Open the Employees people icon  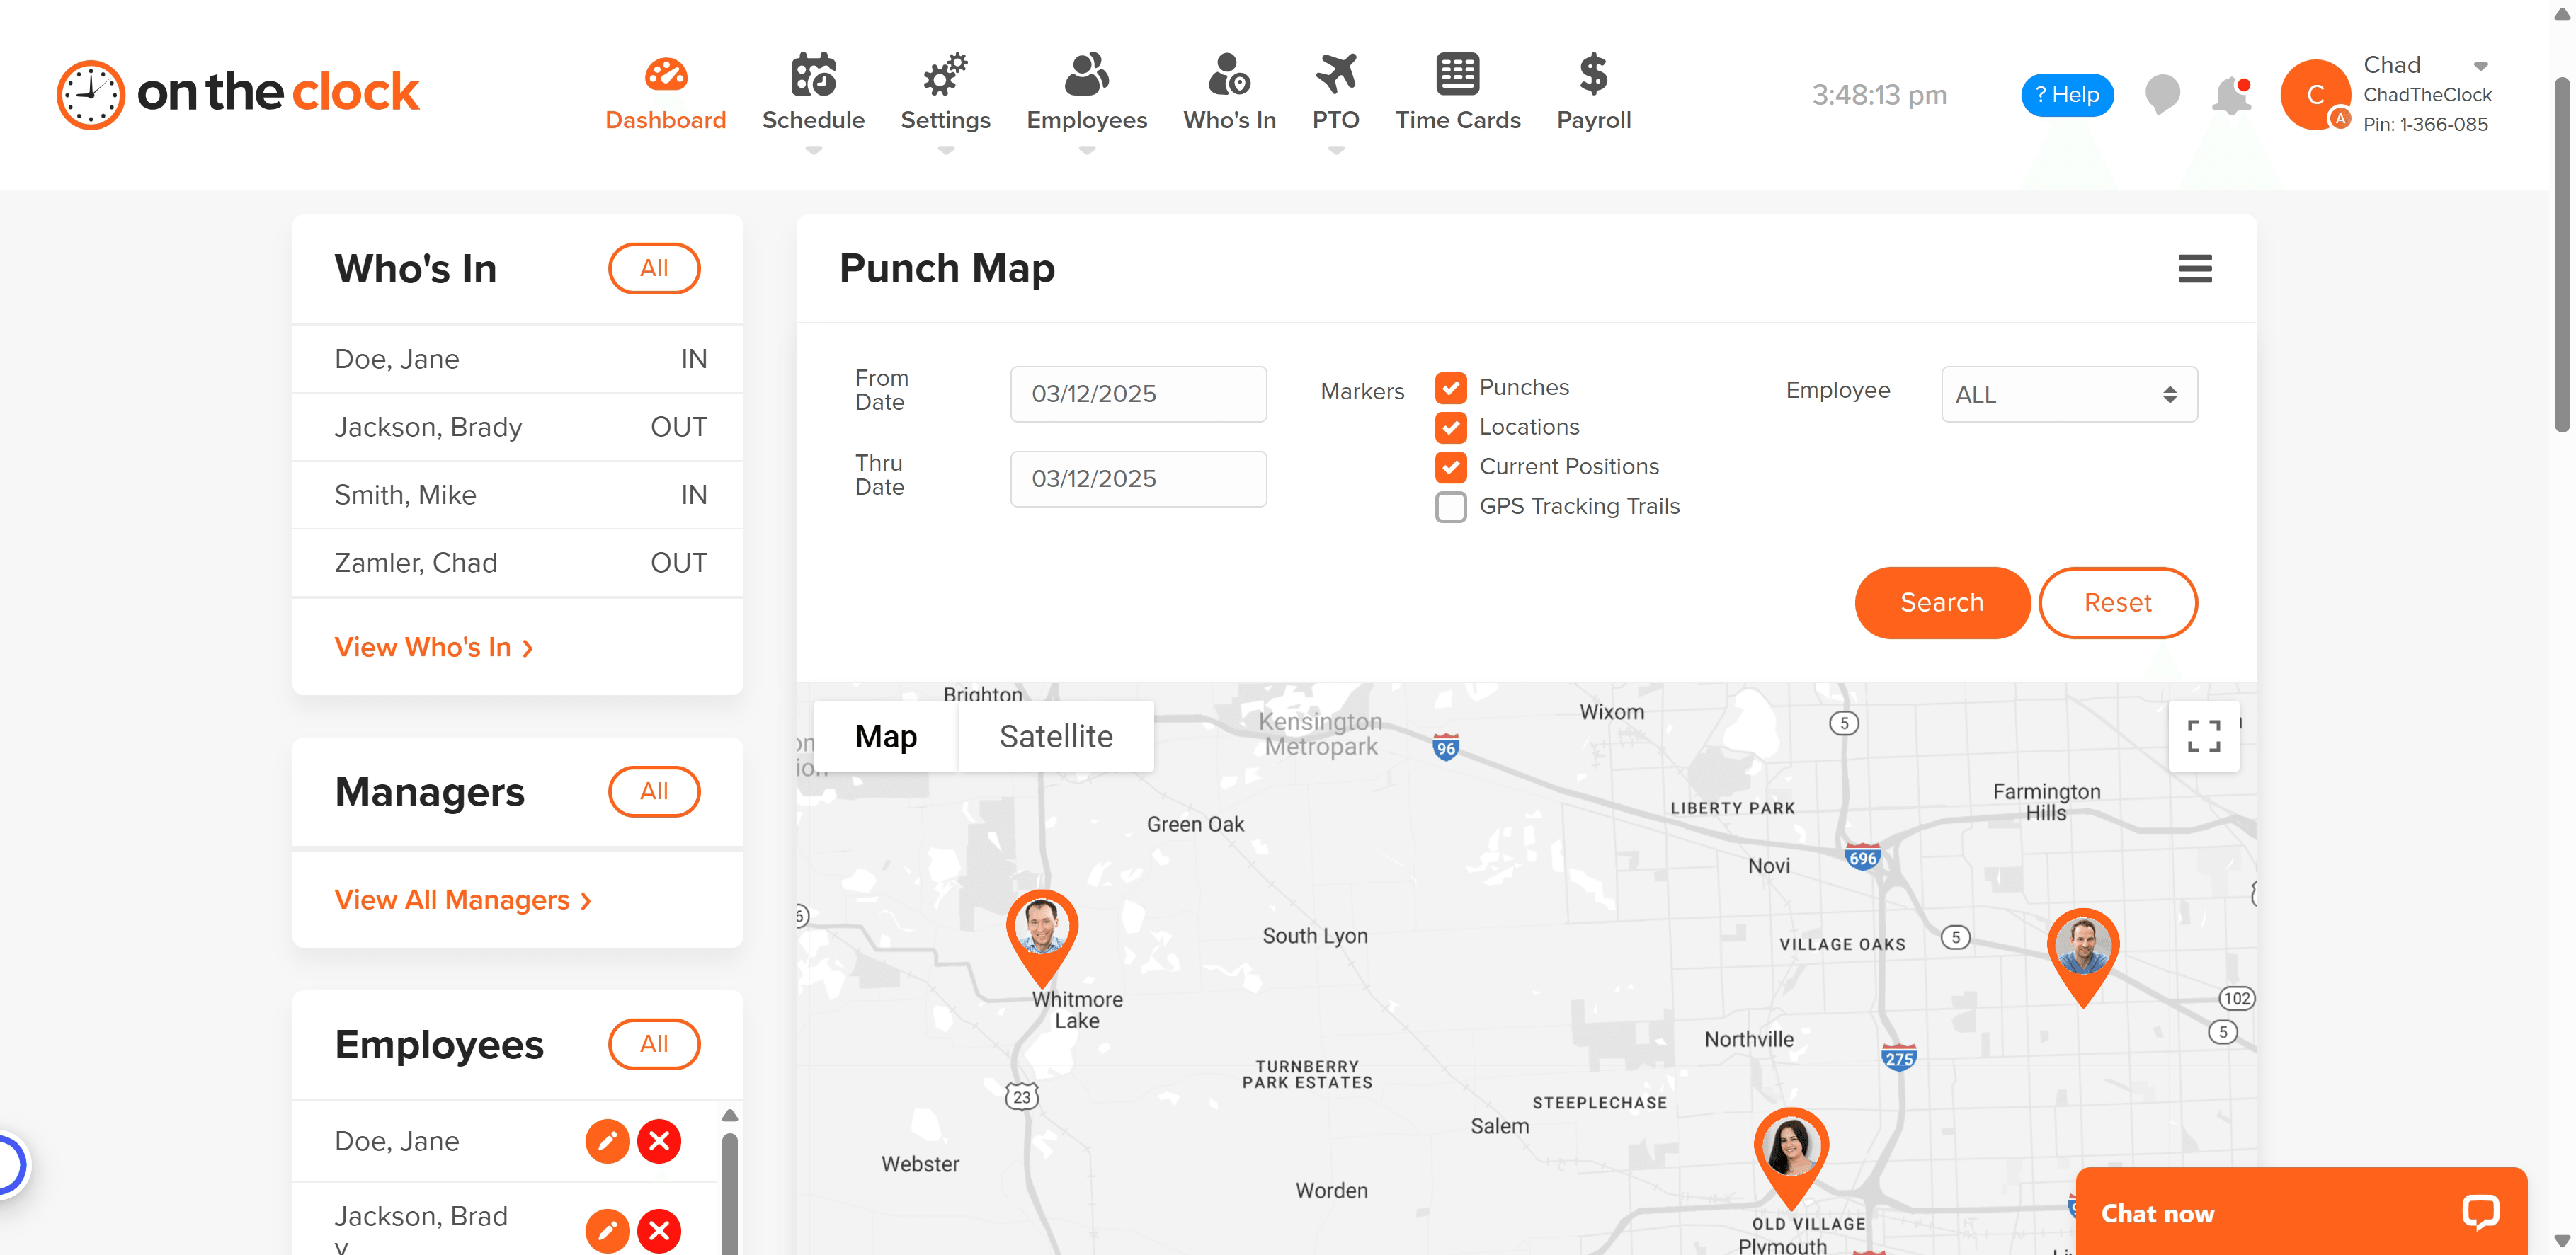1086,74
